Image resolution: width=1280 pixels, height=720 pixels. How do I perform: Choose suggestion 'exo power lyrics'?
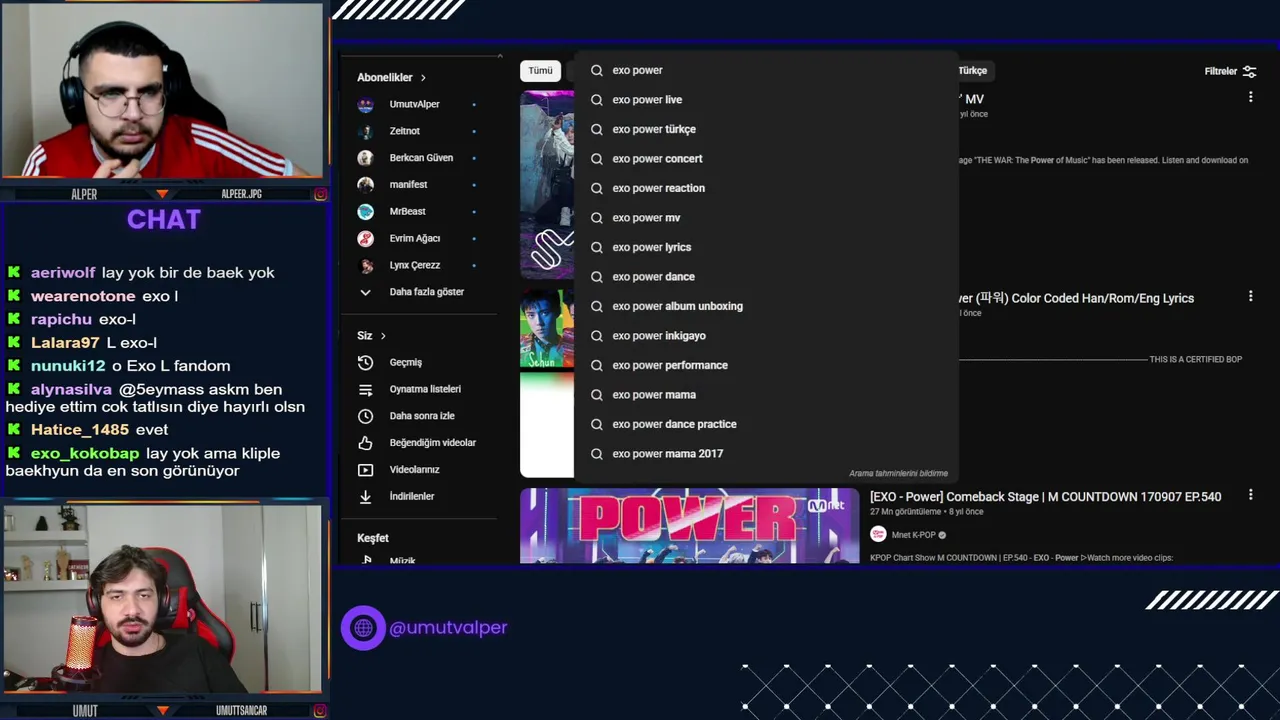point(765,247)
